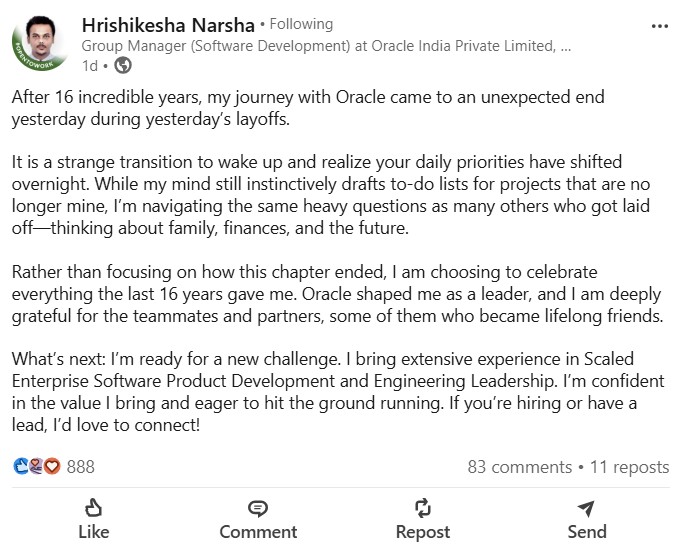677x554 pixels.
Task: Click the Repost text label
Action: coord(422,532)
